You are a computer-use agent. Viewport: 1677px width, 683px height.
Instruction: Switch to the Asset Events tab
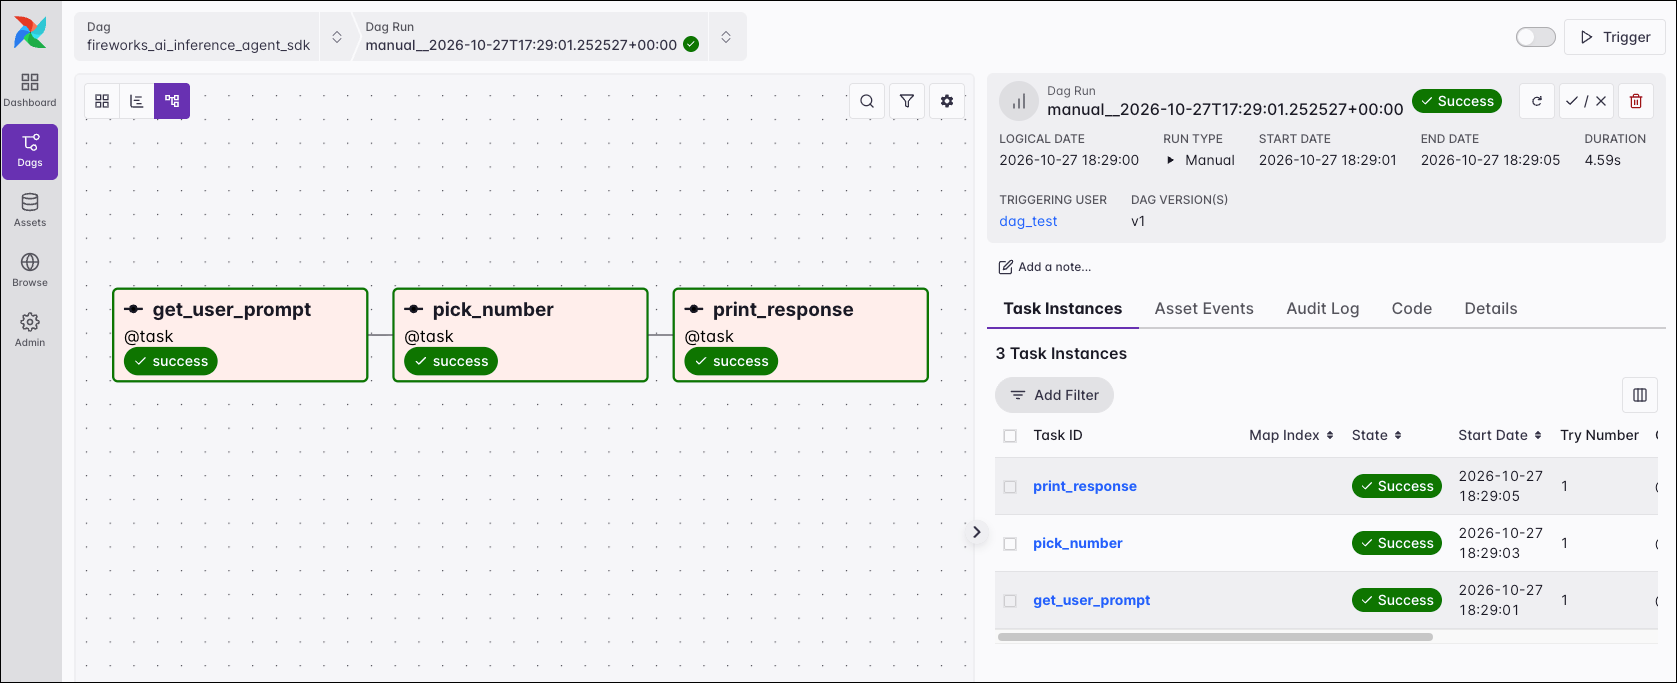pos(1204,308)
